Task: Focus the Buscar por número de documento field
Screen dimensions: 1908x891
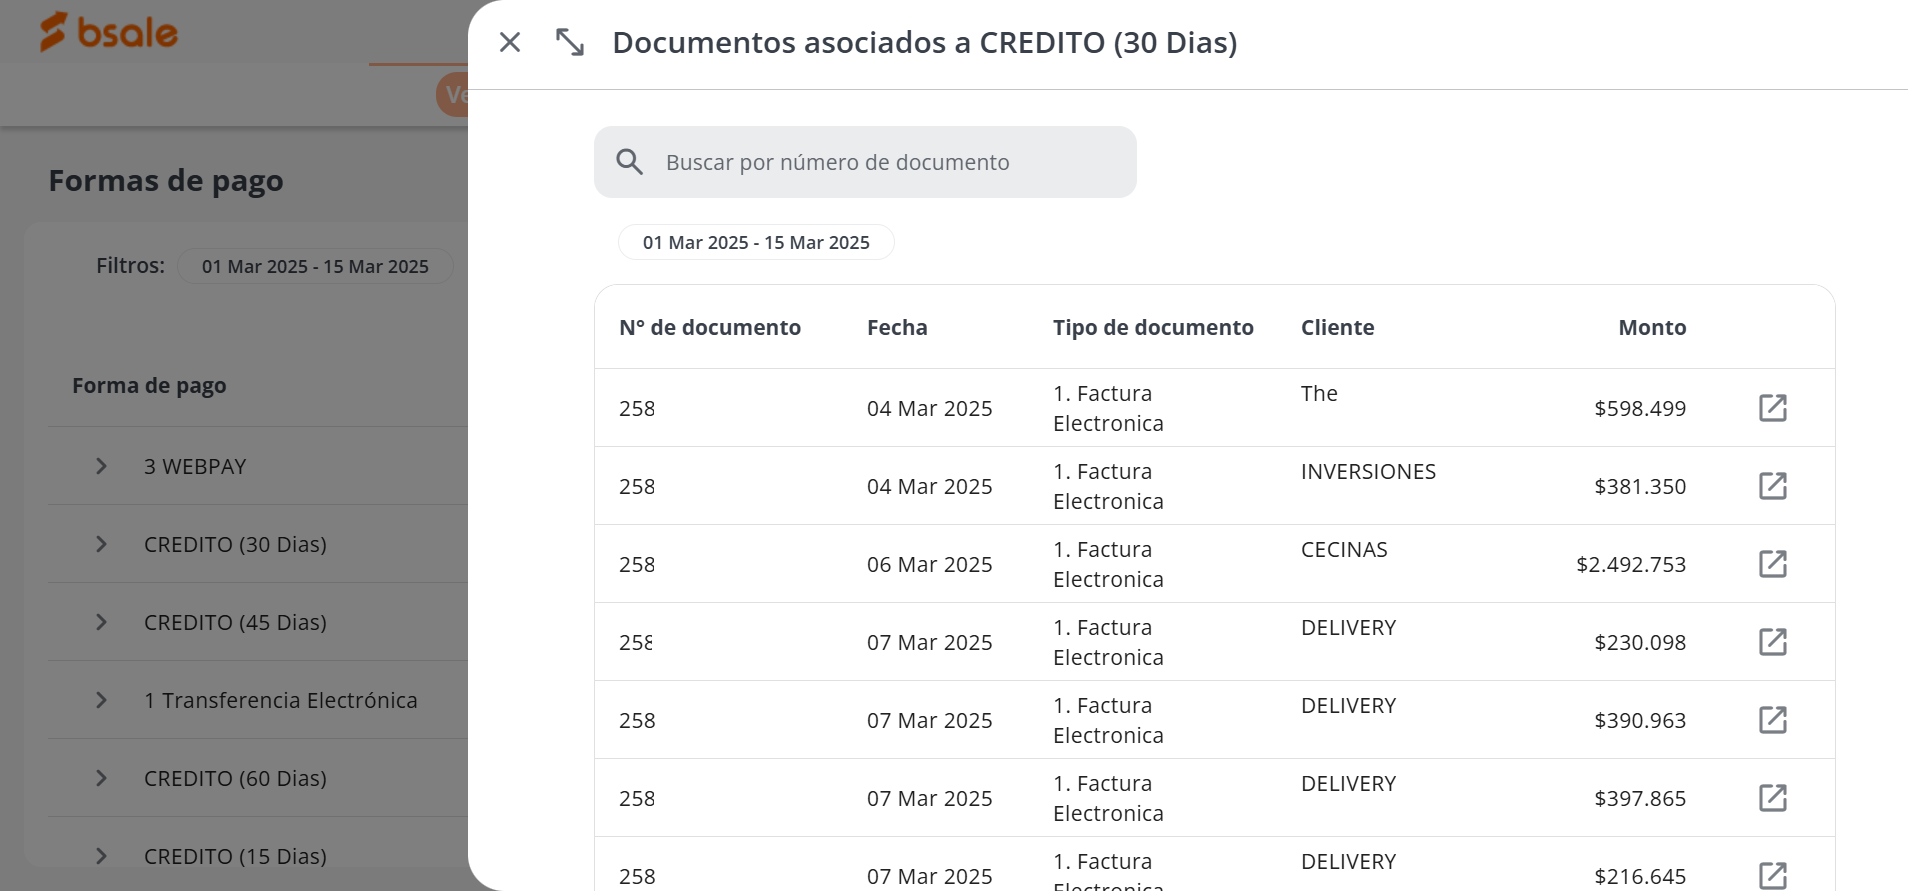Action: pyautogui.click(x=865, y=162)
